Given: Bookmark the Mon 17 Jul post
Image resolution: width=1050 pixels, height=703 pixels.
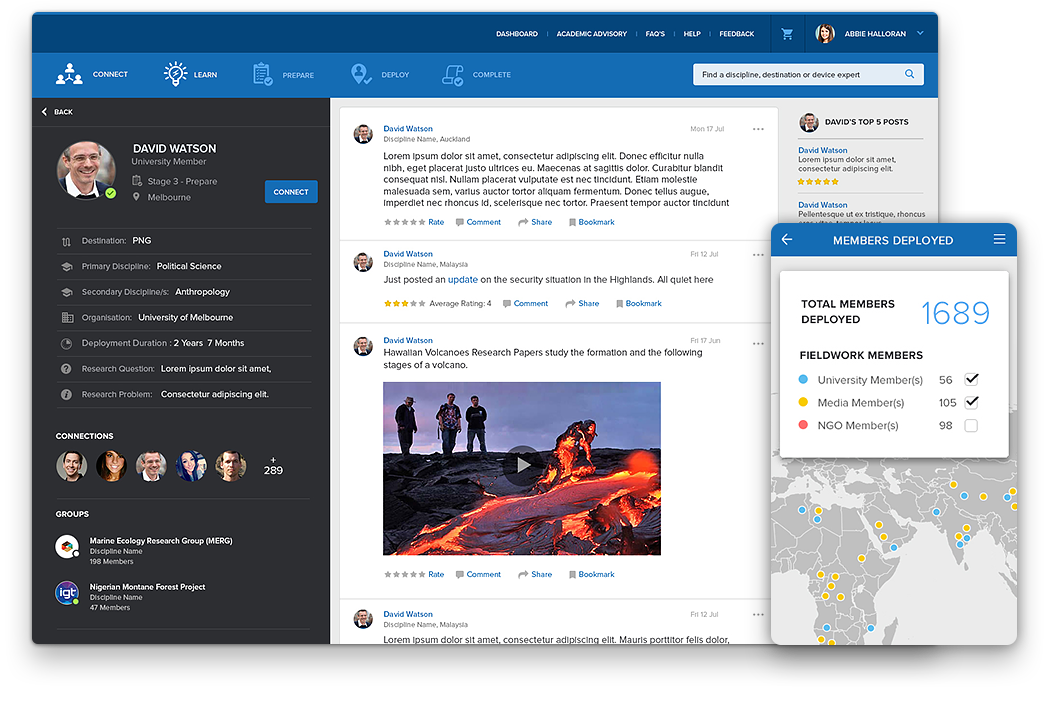Looking at the screenshot, I should pyautogui.click(x=591, y=222).
